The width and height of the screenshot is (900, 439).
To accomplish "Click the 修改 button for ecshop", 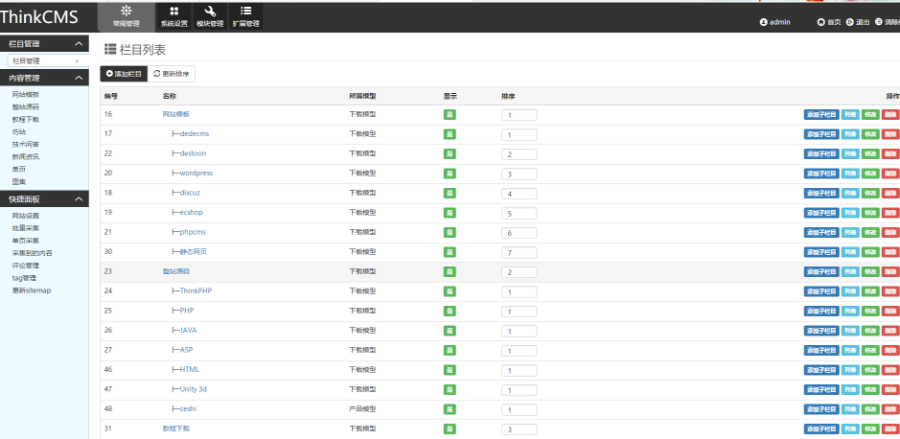I will click(870, 213).
